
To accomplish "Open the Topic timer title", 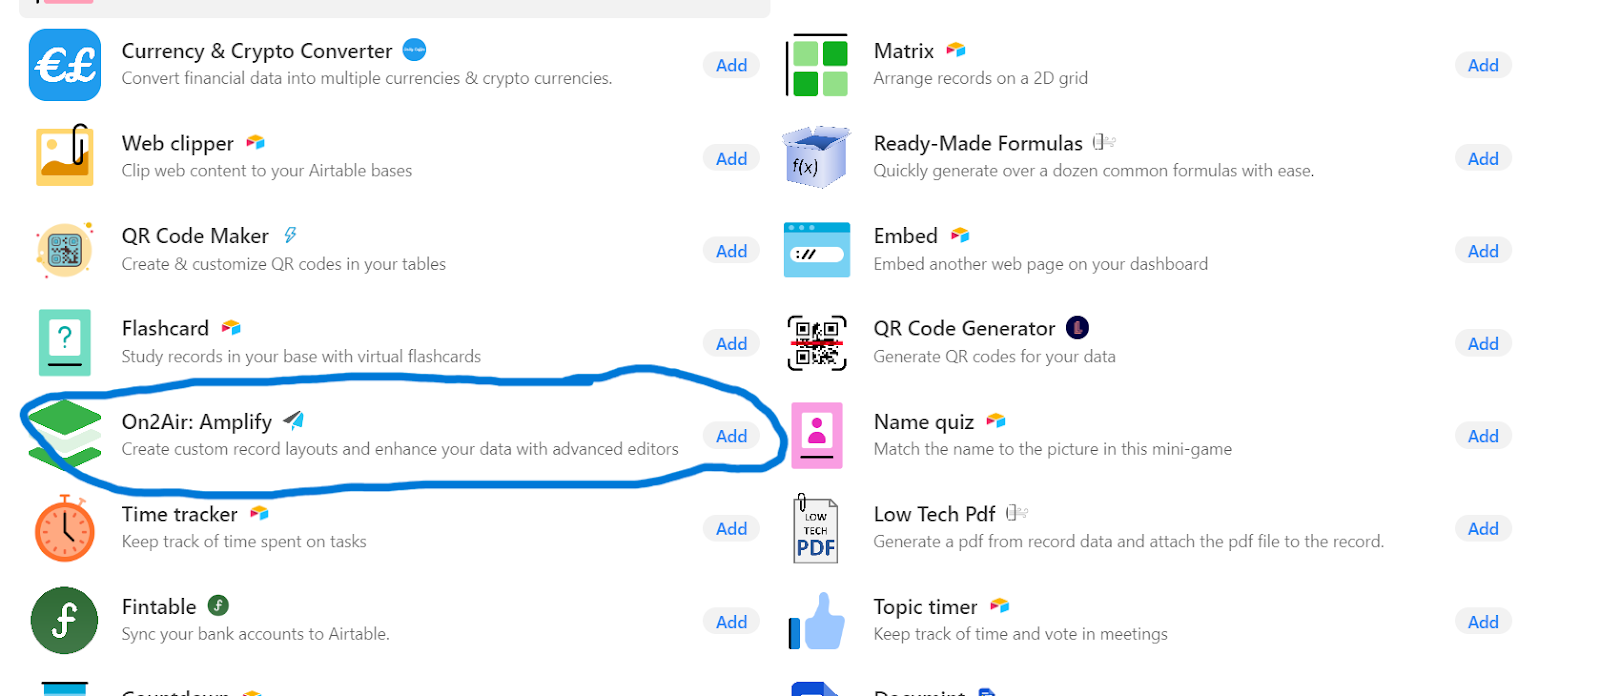I will click(x=925, y=607).
